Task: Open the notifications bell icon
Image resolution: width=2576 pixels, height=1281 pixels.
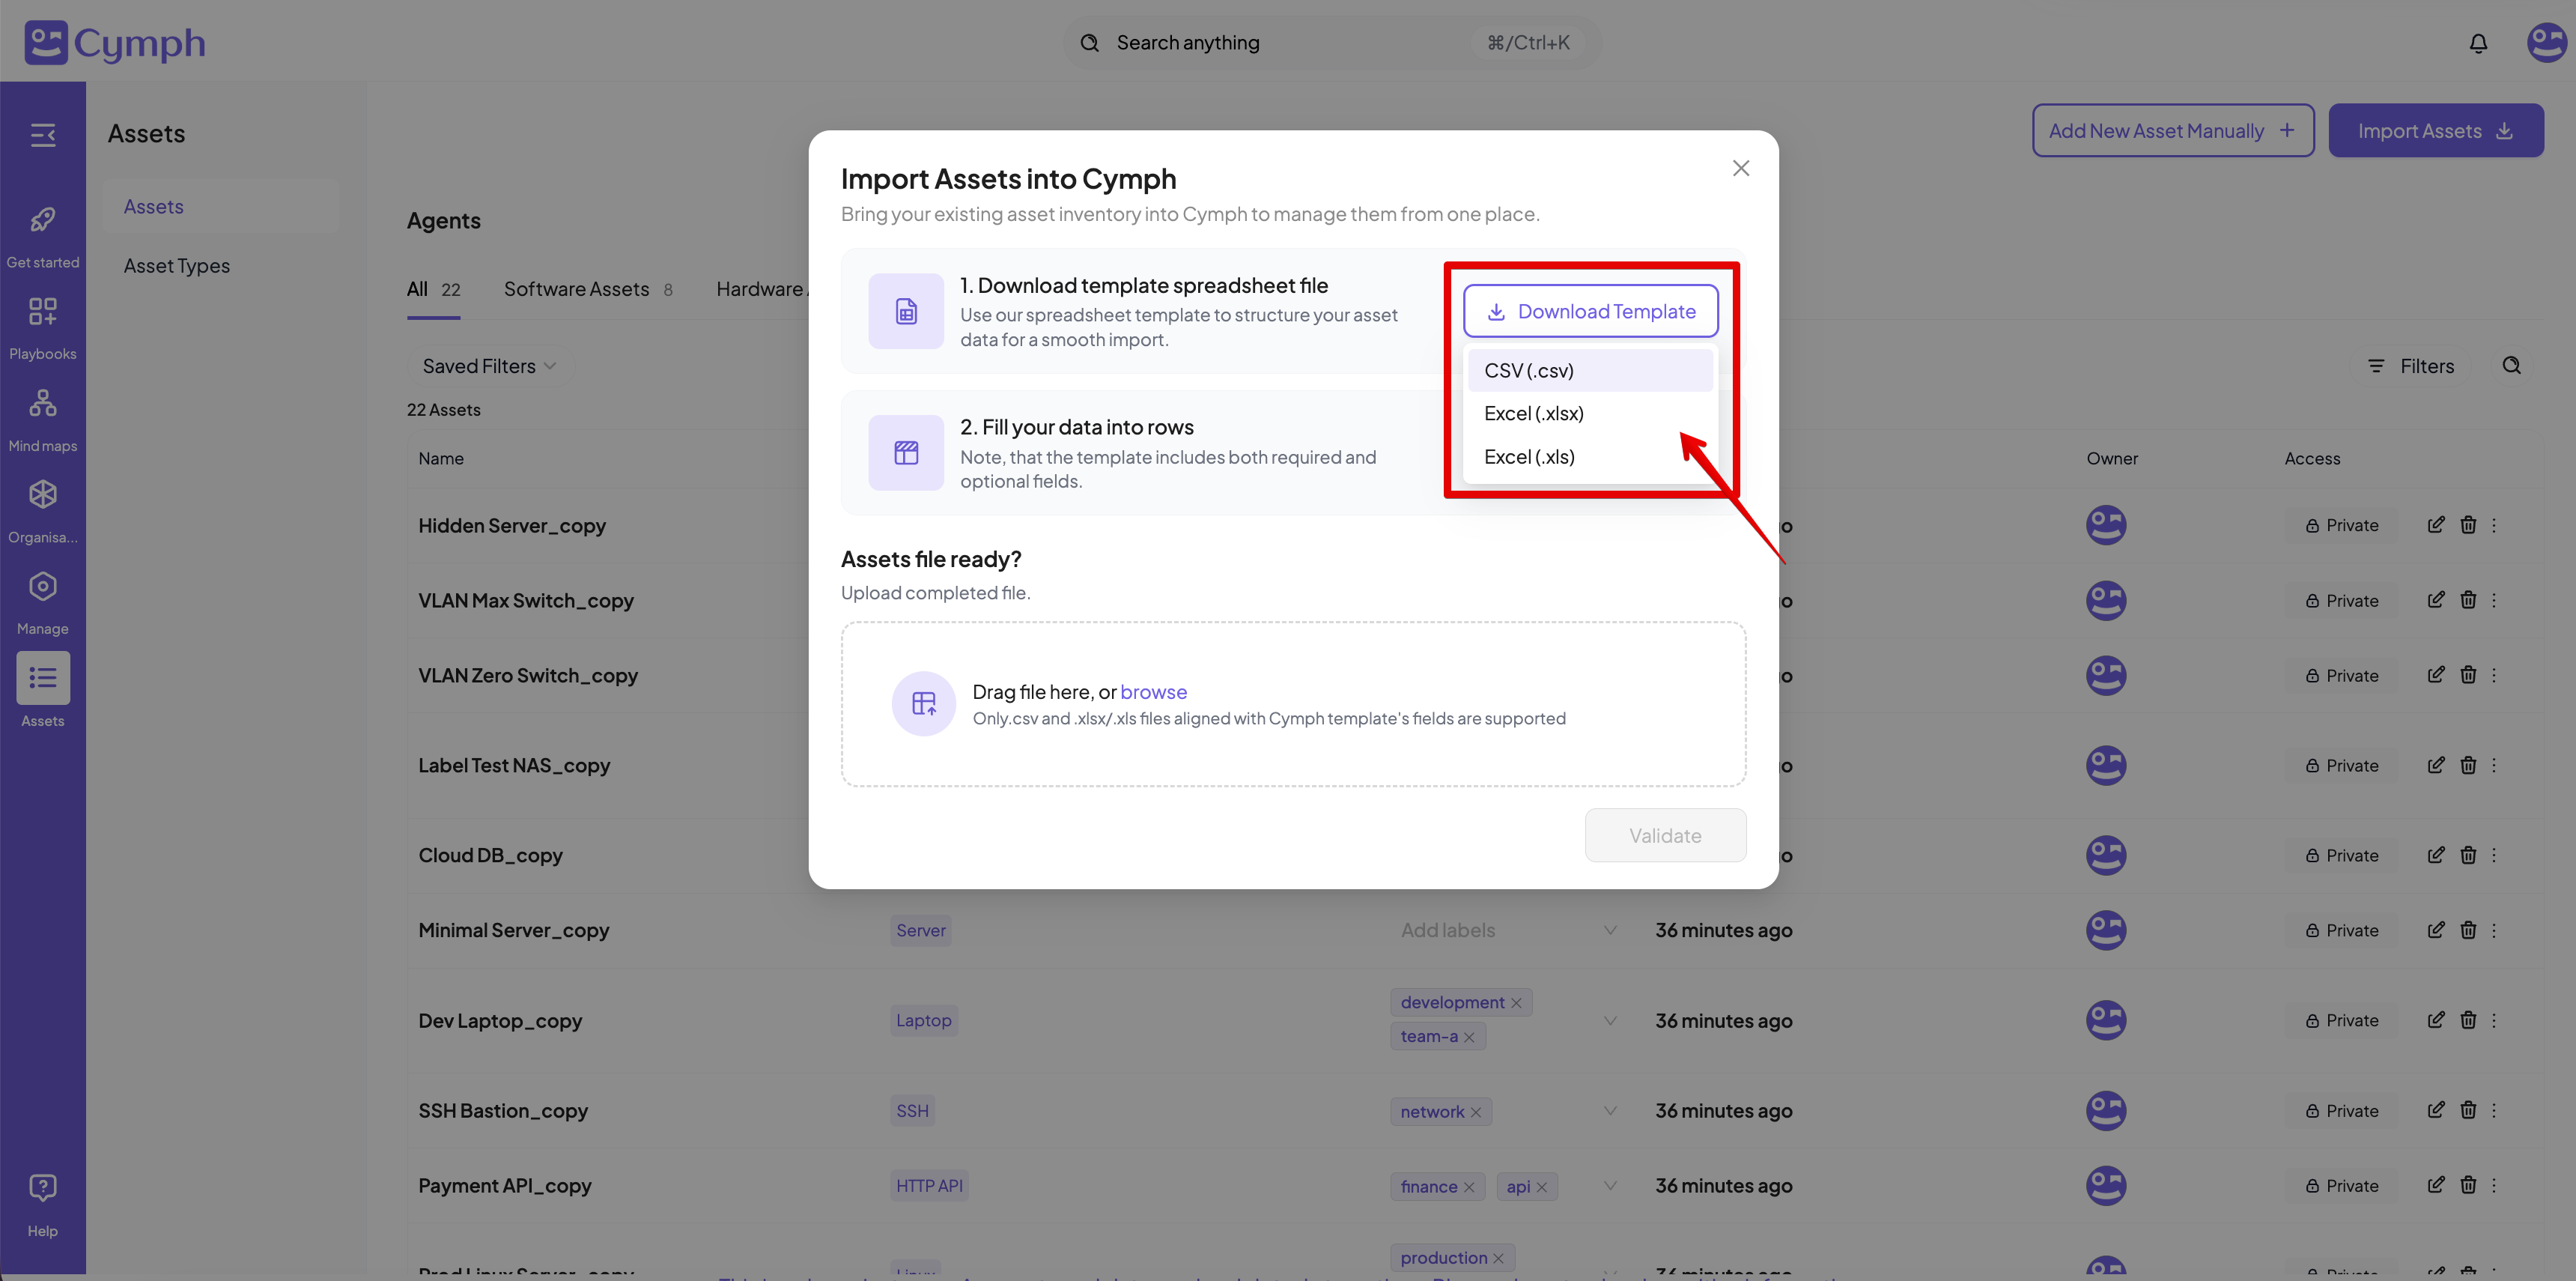Action: tap(2477, 43)
